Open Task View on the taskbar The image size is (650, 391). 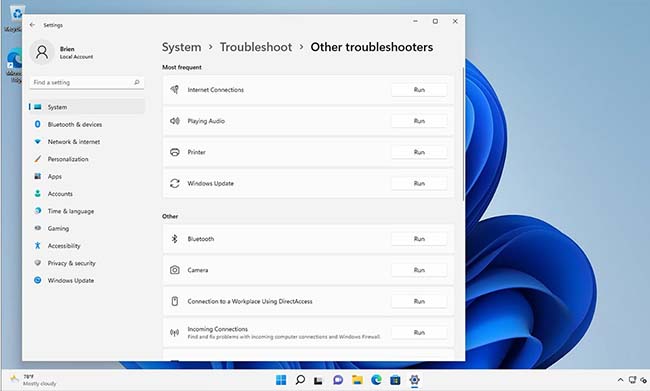pyautogui.click(x=318, y=380)
